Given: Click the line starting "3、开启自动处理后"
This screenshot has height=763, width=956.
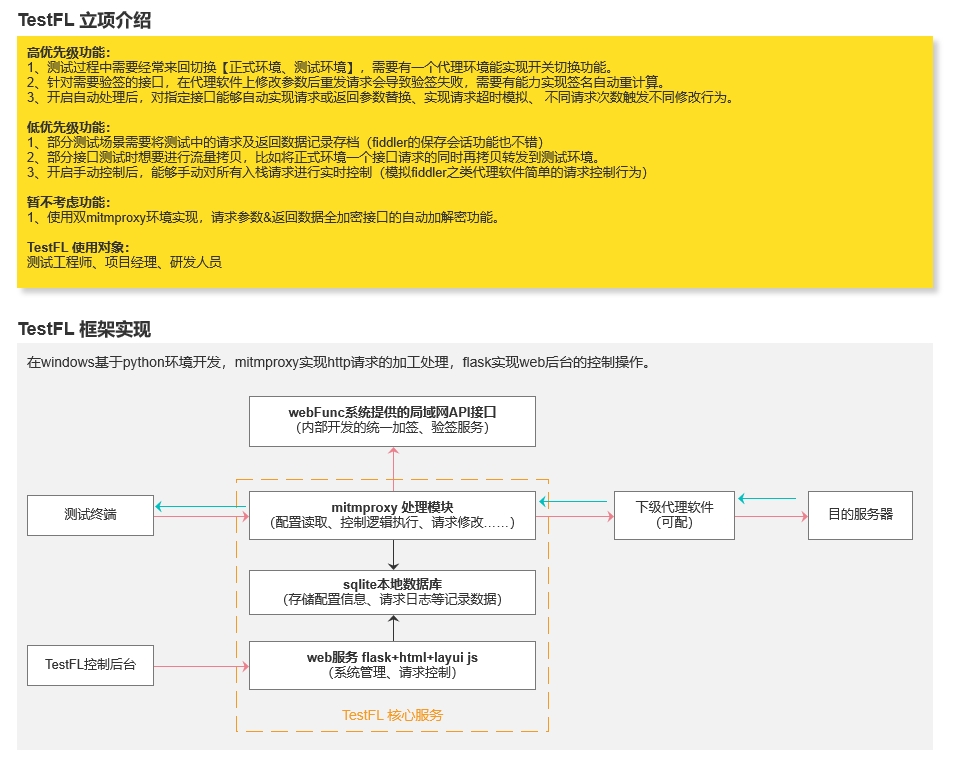Looking at the screenshot, I should [x=380, y=97].
